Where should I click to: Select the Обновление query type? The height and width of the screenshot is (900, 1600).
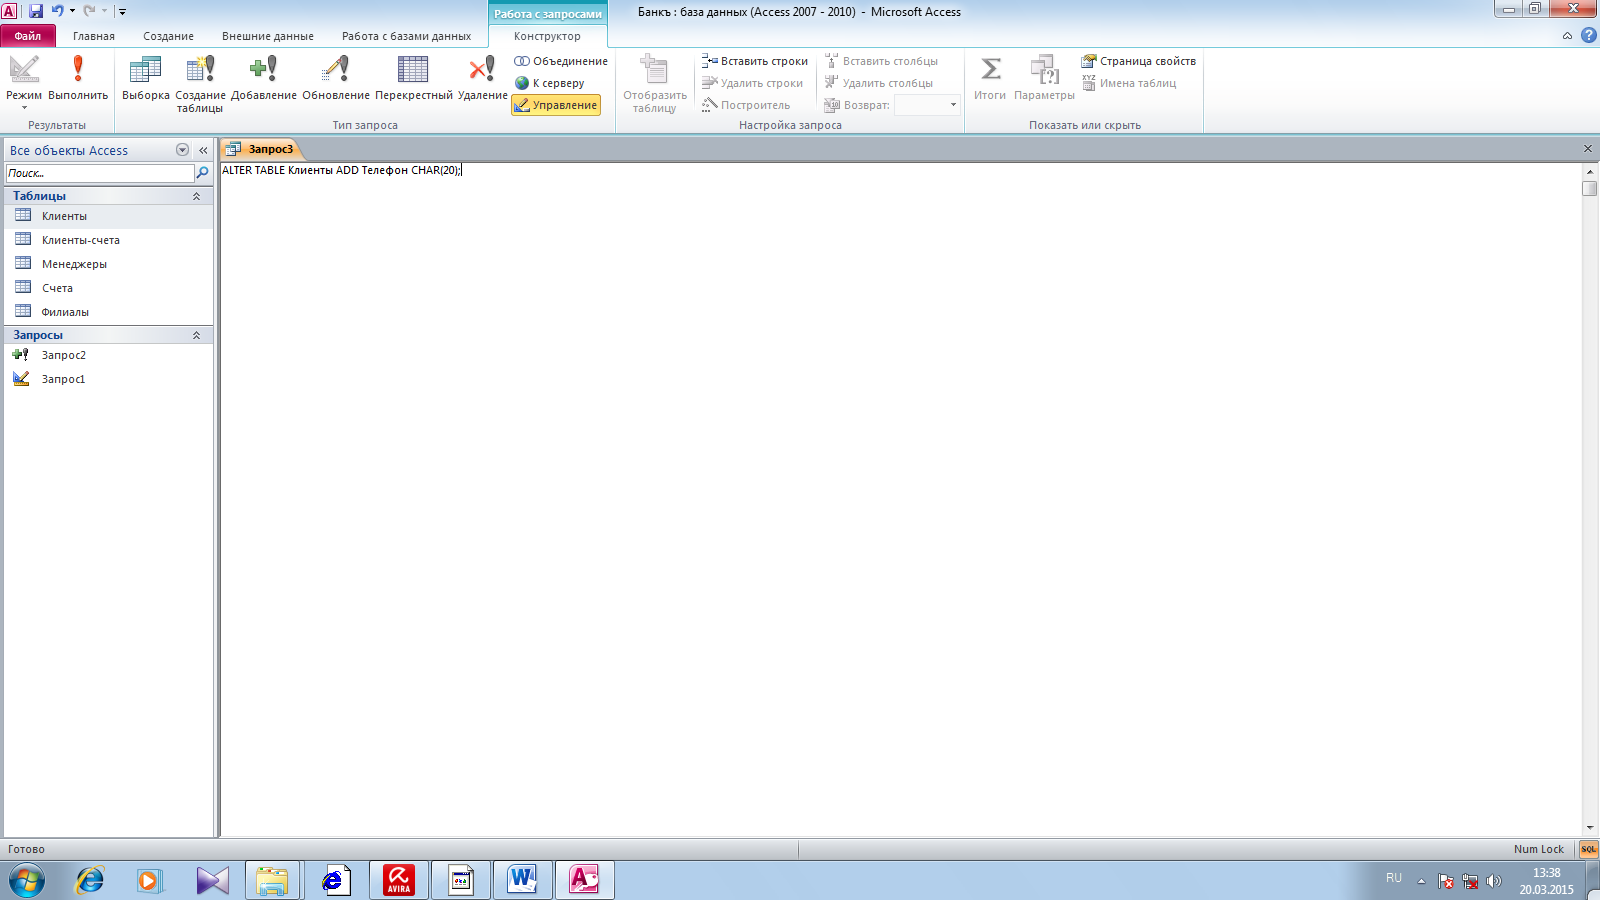point(336,79)
